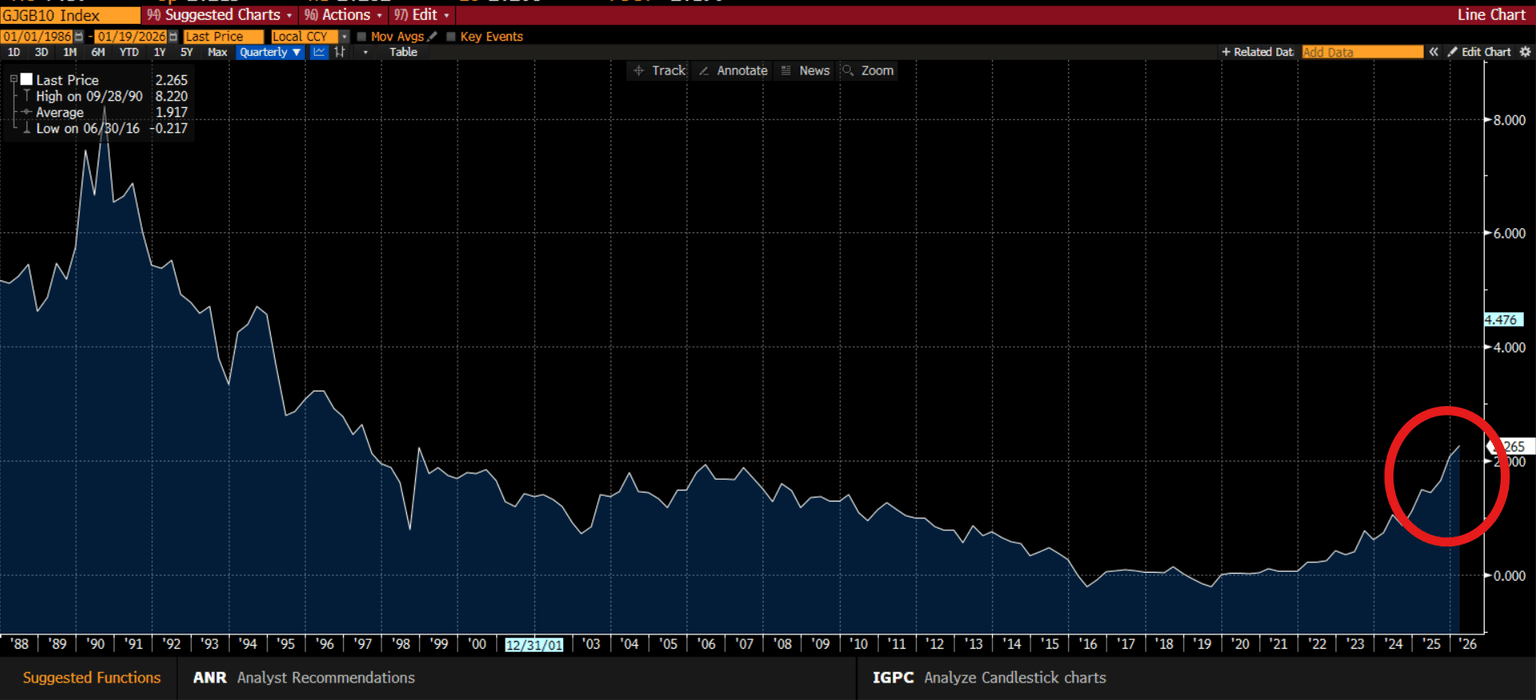Open the Actions menu
Screen dimensions: 1536x700
pos(342,15)
